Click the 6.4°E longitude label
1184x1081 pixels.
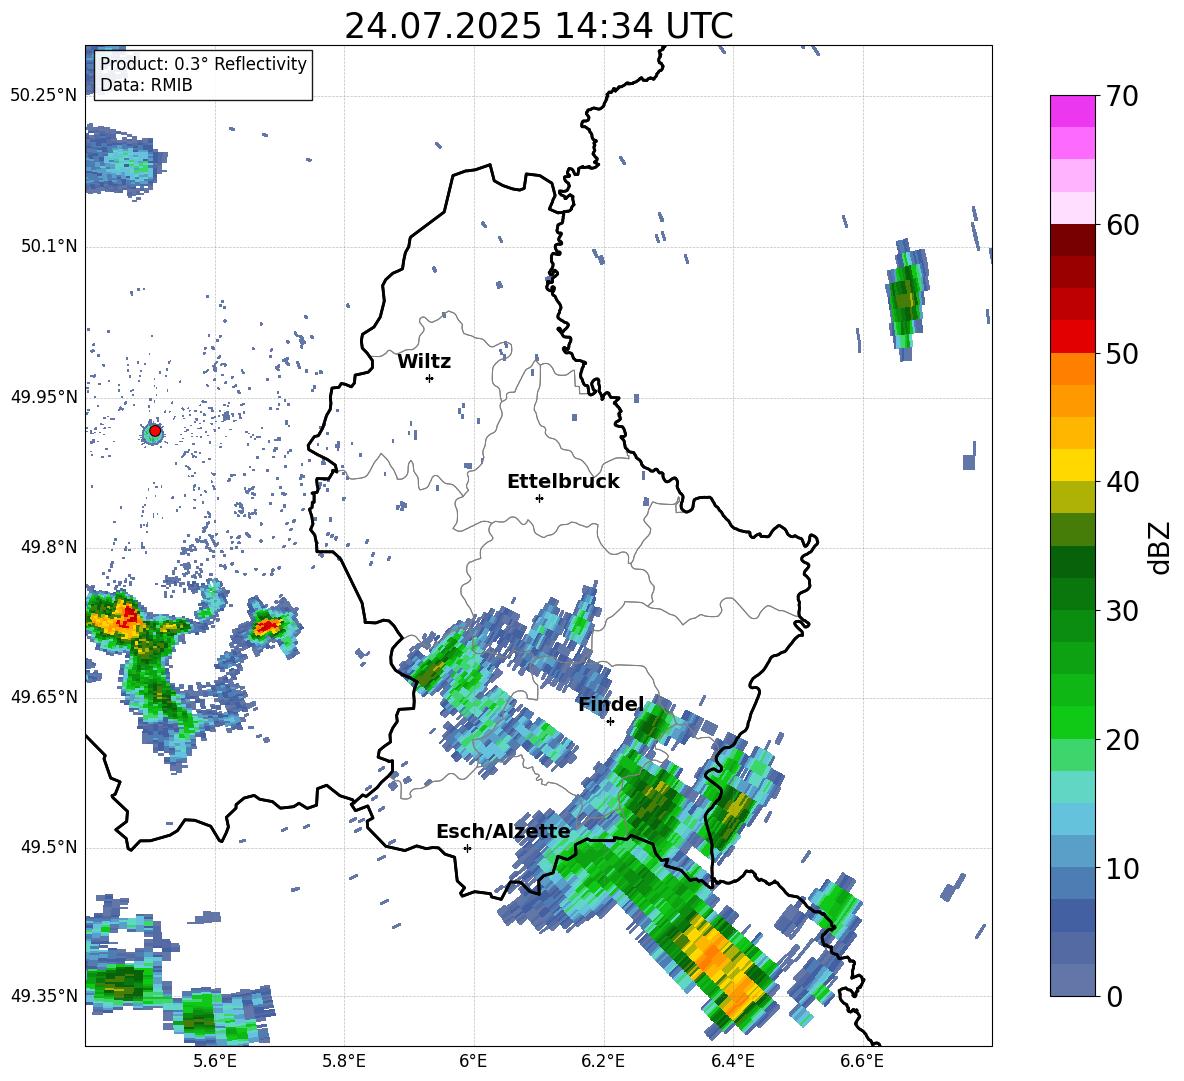(732, 1061)
